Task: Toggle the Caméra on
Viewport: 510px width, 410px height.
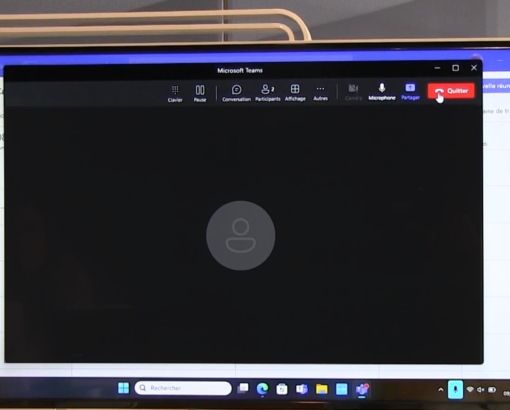Action: pyautogui.click(x=353, y=92)
